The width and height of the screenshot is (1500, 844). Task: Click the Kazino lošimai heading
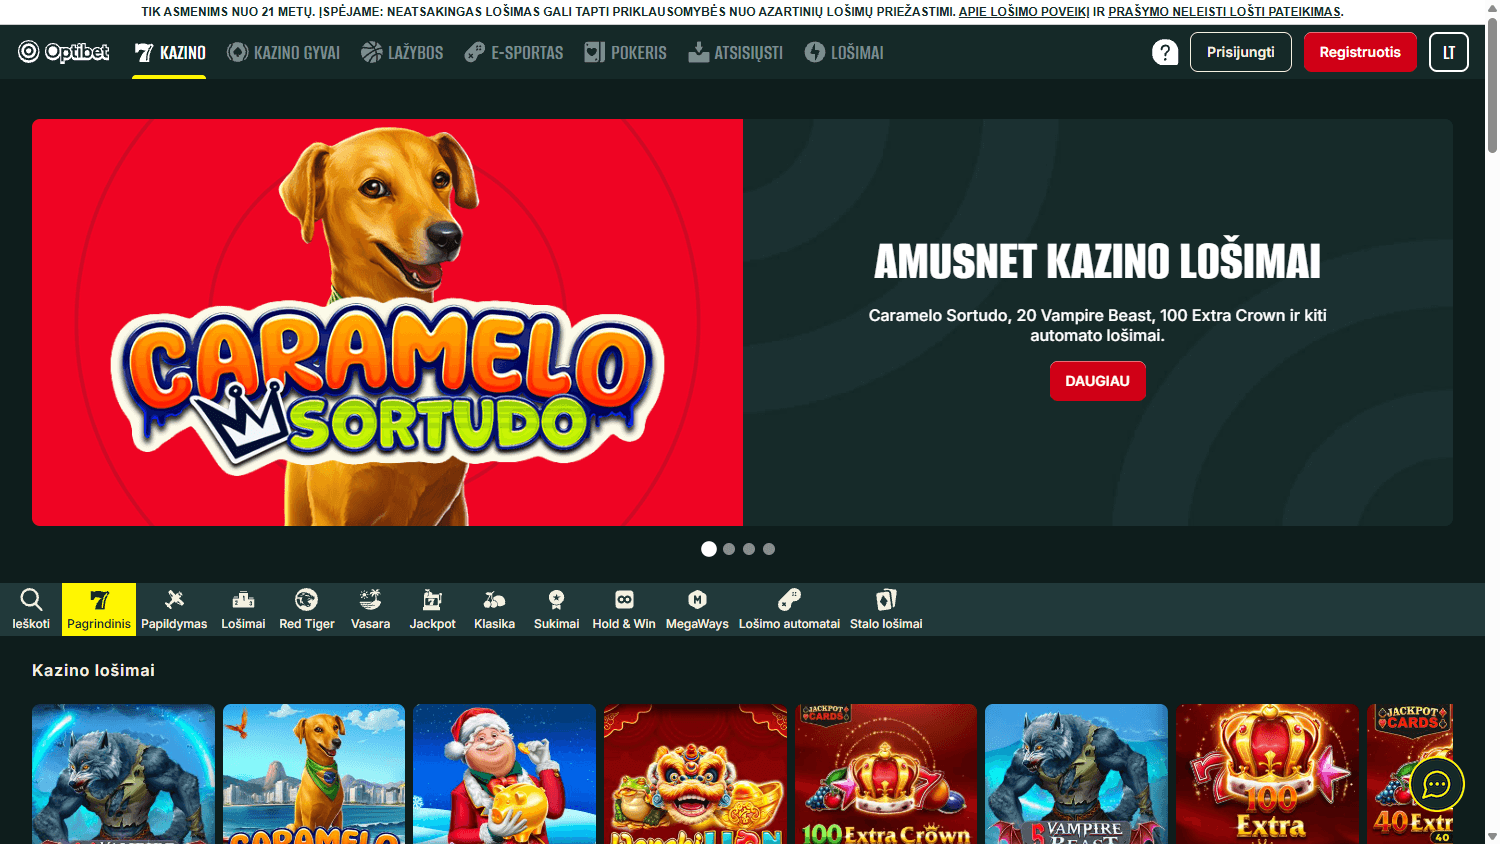point(93,670)
